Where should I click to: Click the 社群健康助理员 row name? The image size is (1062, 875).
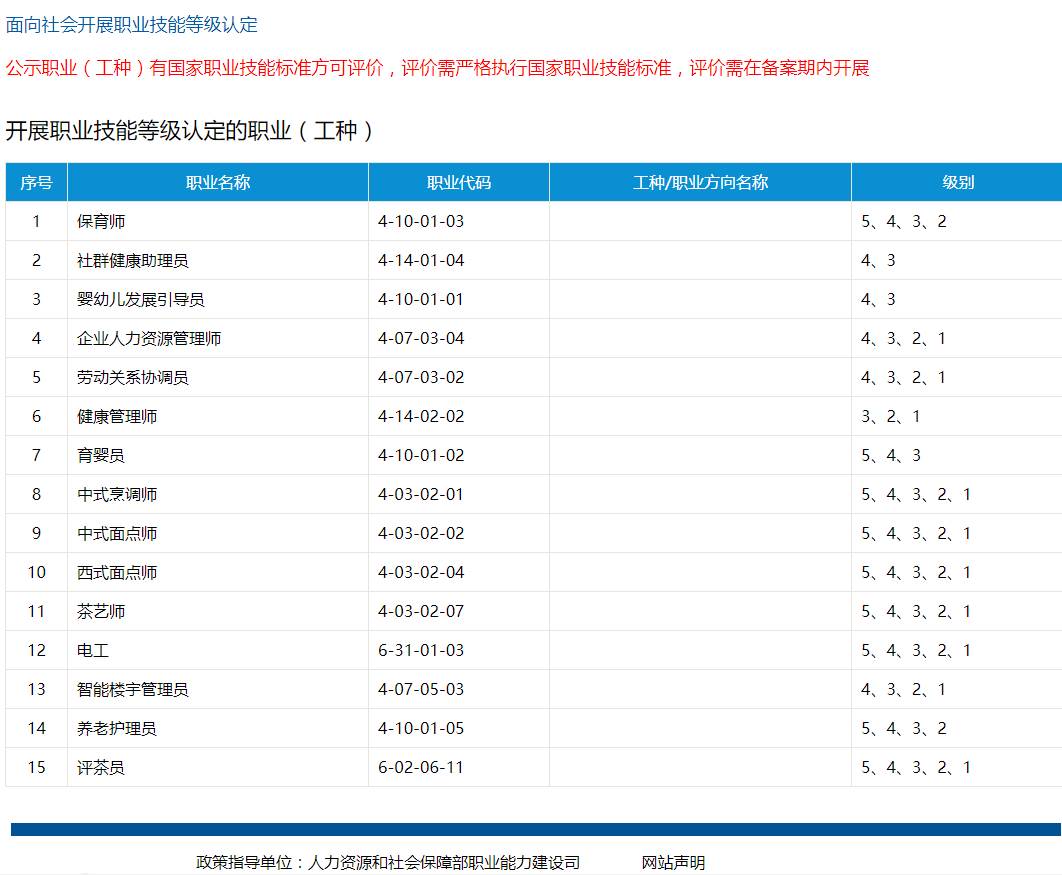(x=133, y=261)
